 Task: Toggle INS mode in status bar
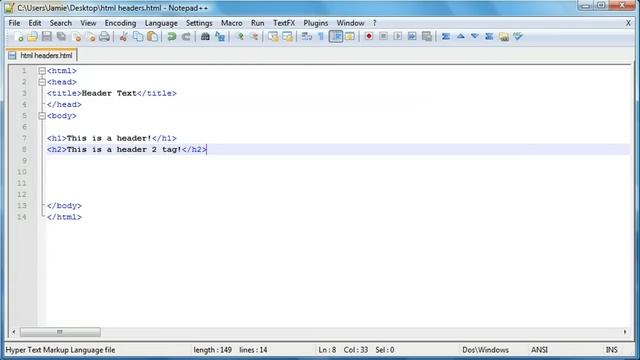(x=611, y=350)
